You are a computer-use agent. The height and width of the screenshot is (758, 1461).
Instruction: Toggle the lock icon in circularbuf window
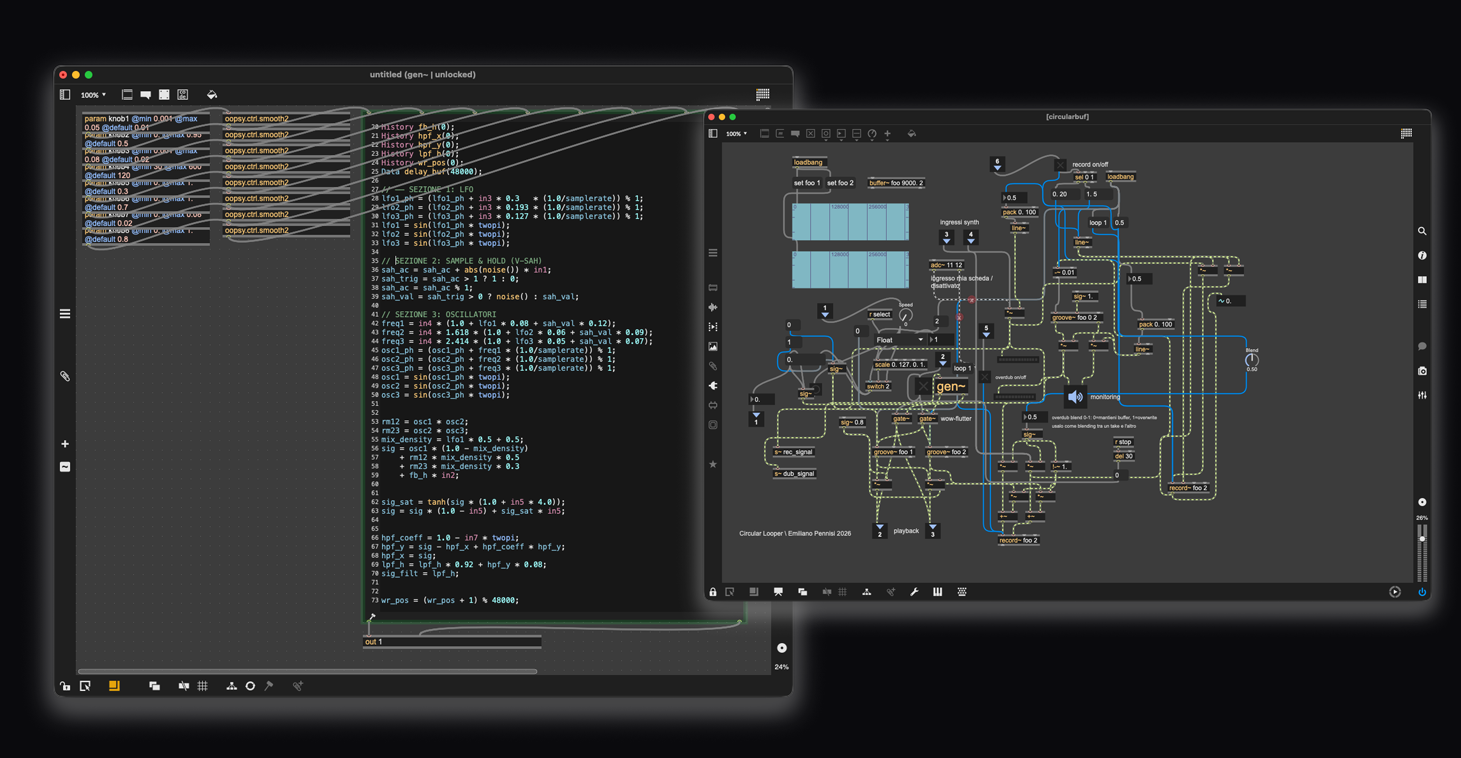(x=713, y=592)
